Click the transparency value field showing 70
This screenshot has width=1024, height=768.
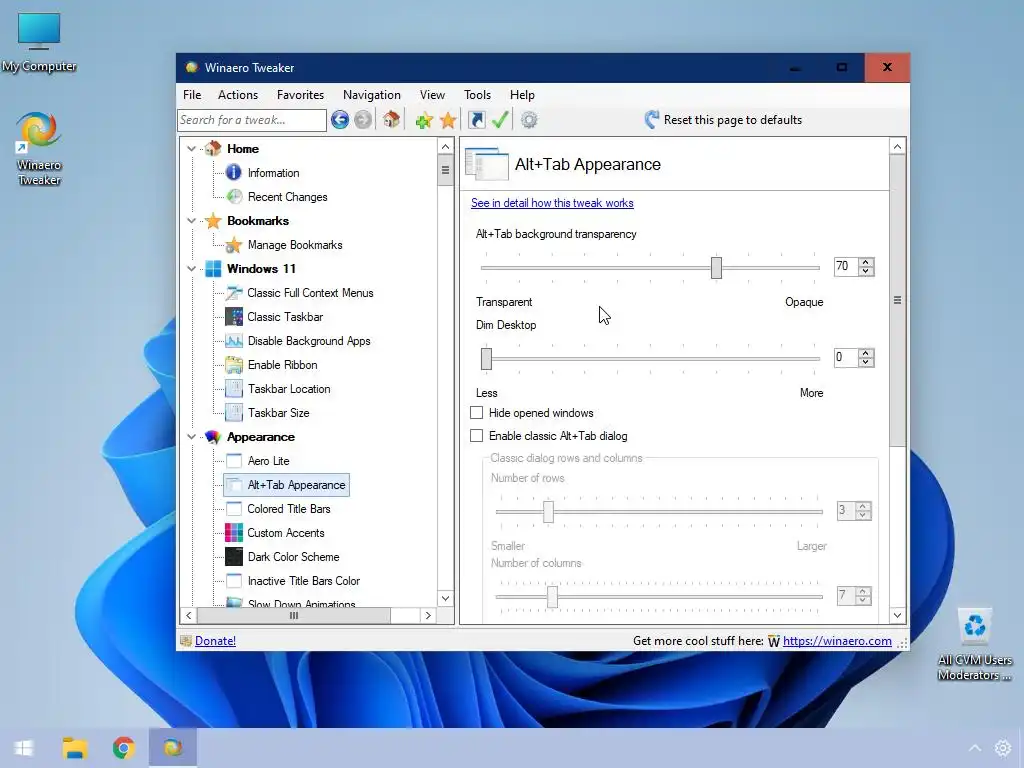(846, 266)
